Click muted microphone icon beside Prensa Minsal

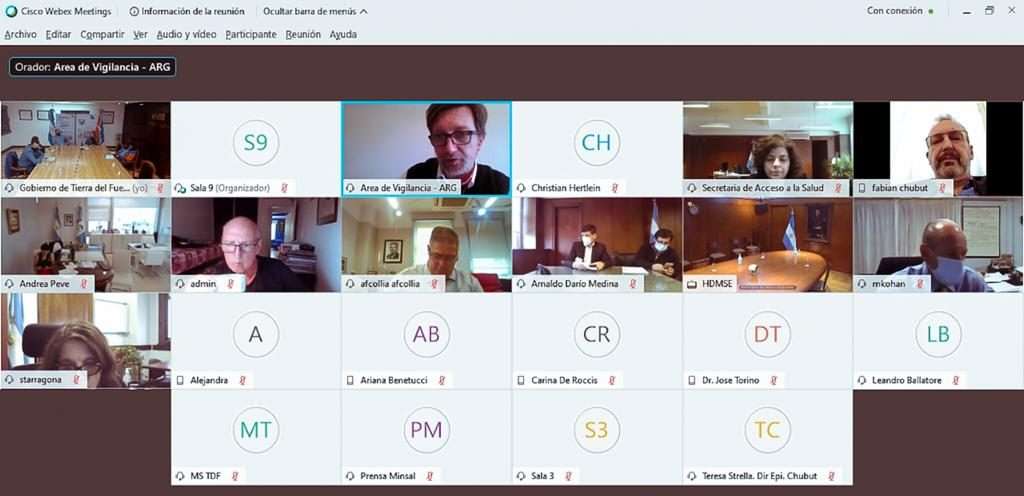430,476
